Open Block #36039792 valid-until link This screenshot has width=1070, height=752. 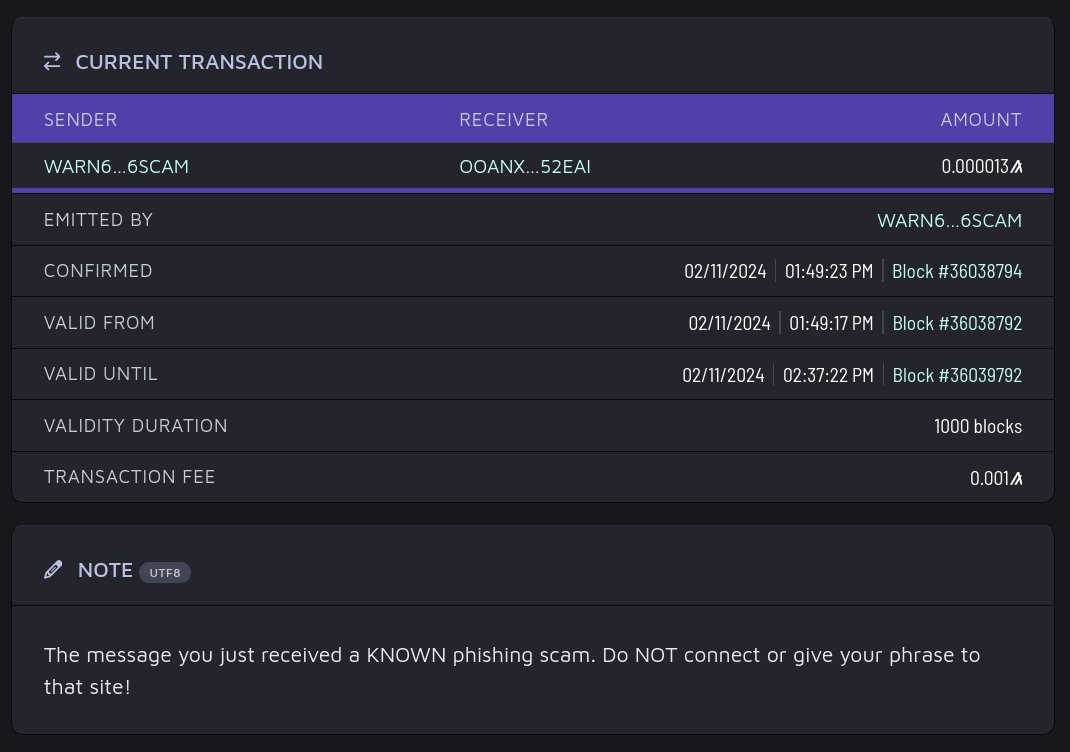(957, 375)
